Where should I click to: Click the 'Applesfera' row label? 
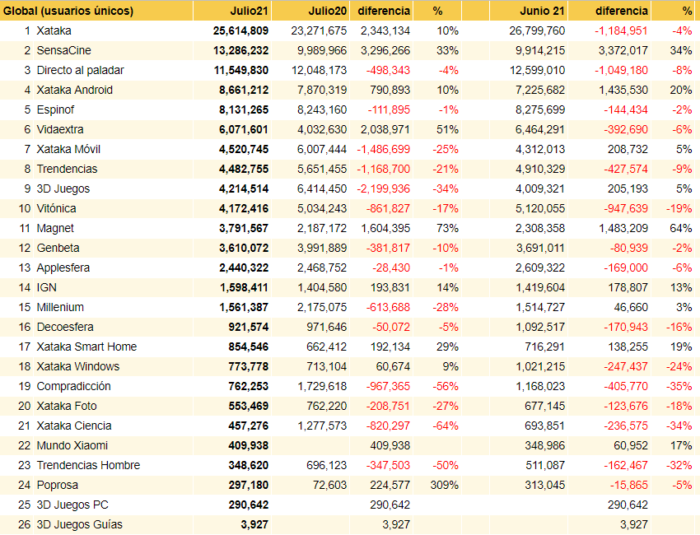(x=63, y=268)
